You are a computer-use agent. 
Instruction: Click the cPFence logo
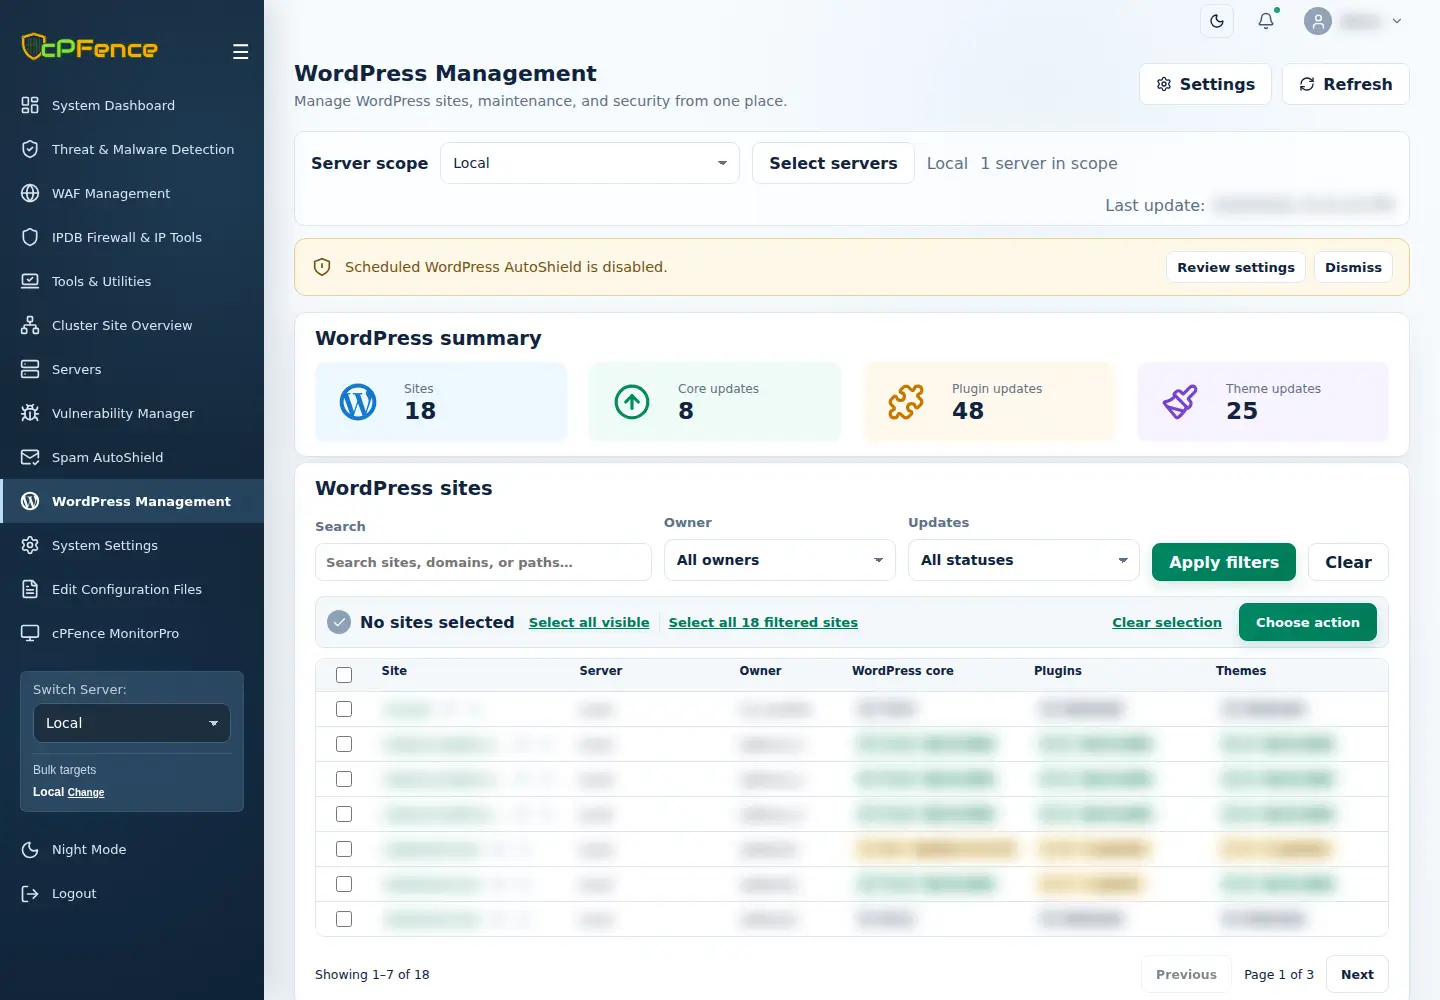90,47
